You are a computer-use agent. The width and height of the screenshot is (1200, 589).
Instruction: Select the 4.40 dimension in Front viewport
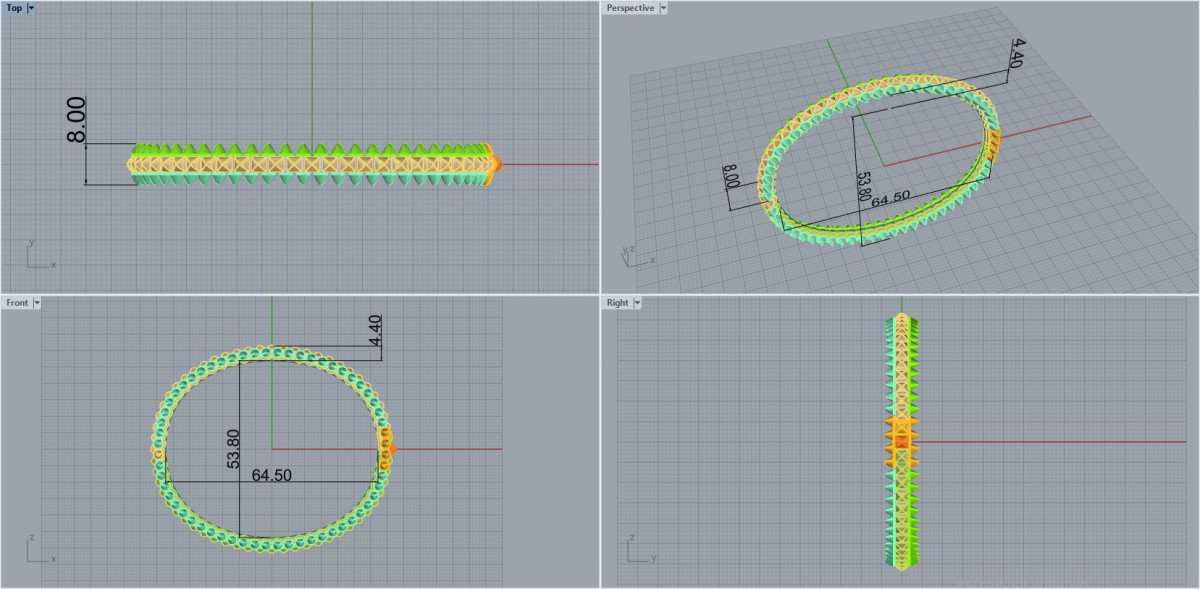[376, 331]
